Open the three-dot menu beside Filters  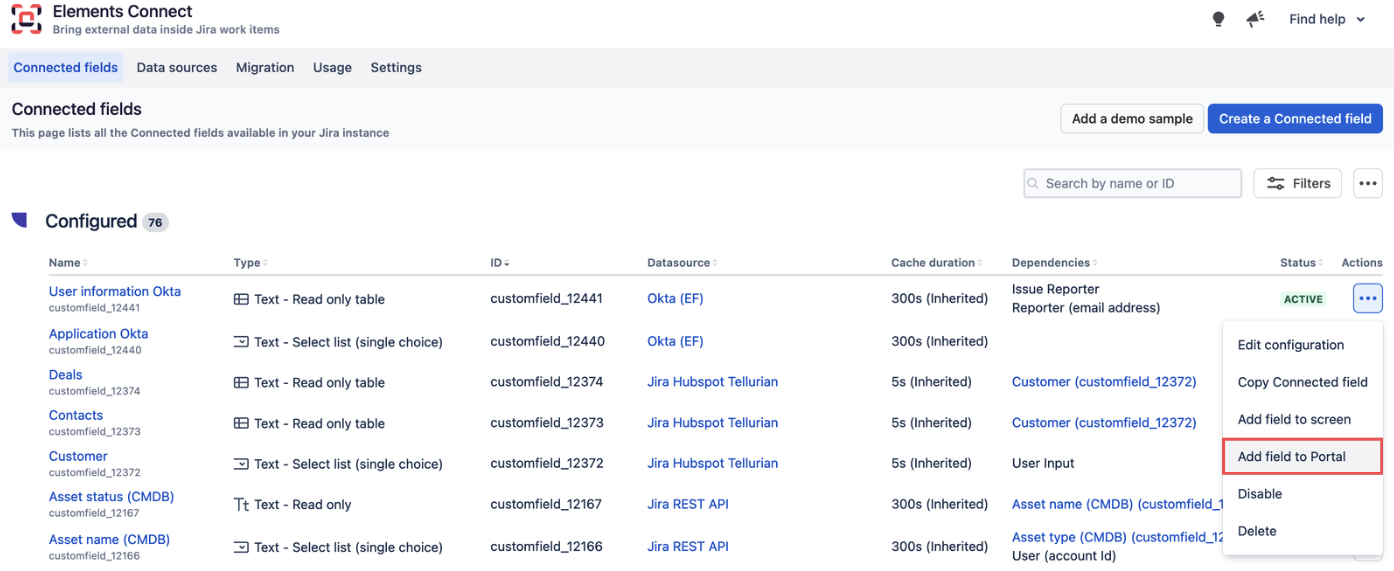(x=1368, y=183)
